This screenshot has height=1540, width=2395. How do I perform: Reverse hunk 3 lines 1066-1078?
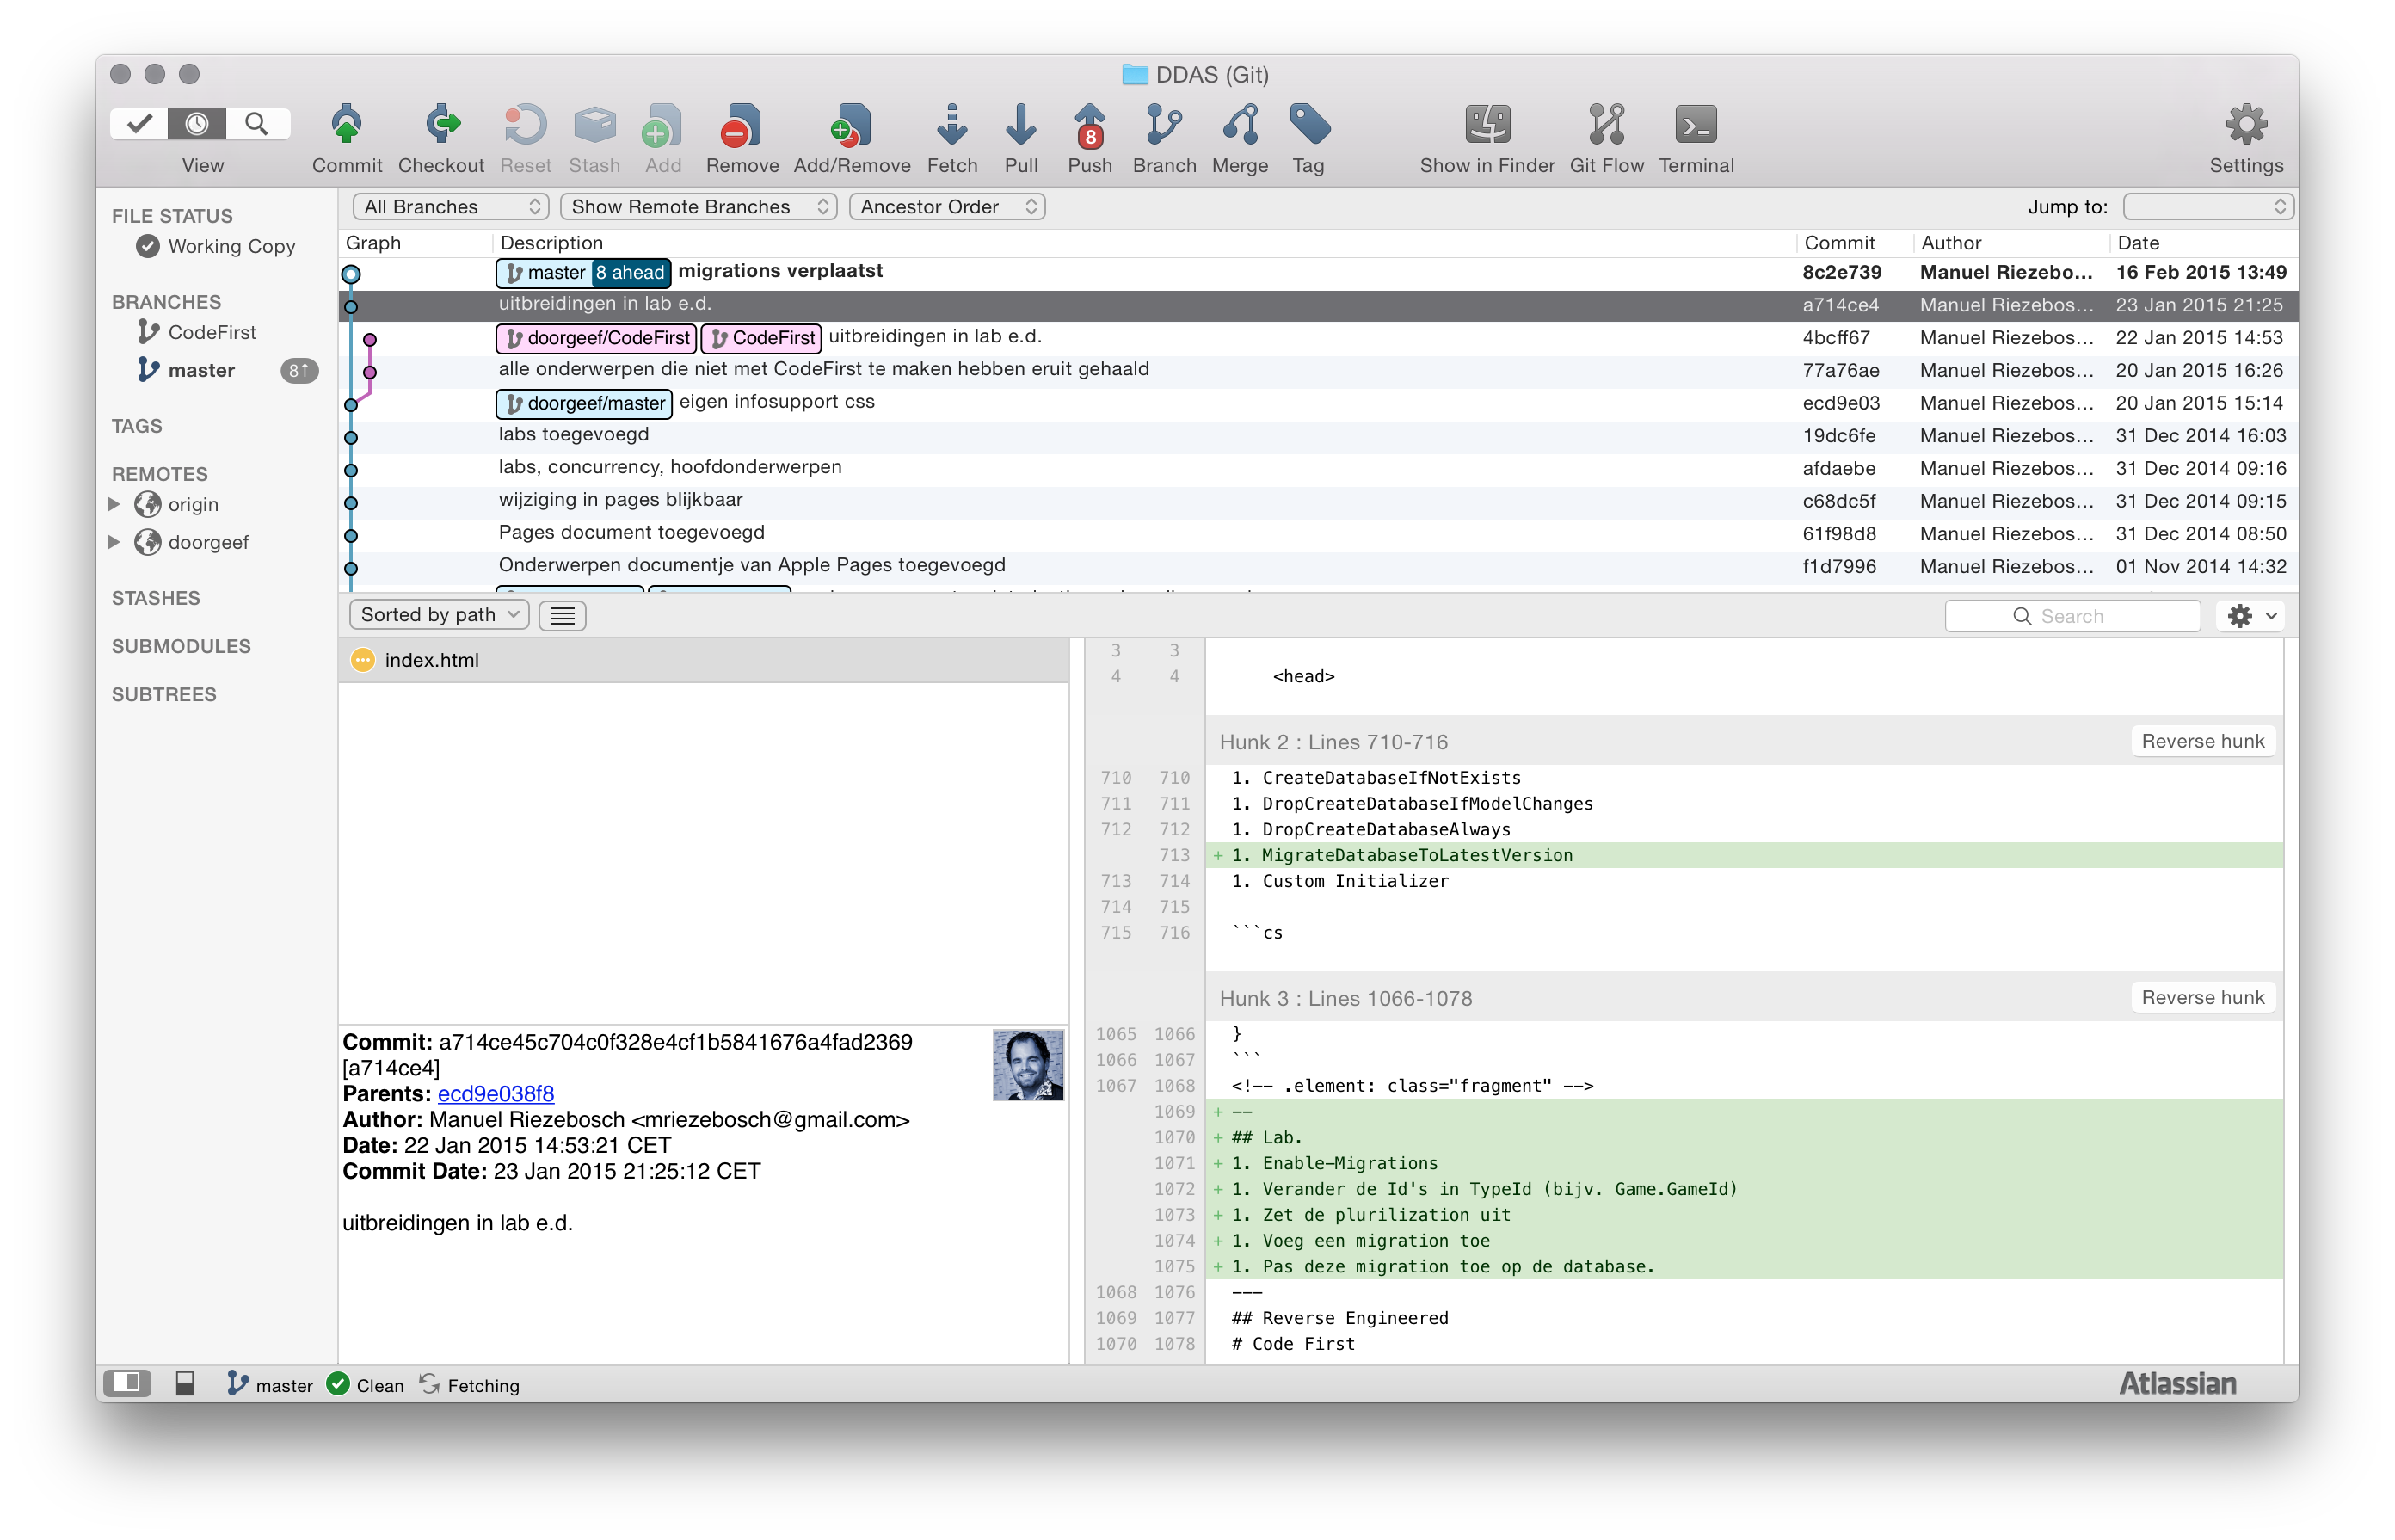tap(2202, 997)
